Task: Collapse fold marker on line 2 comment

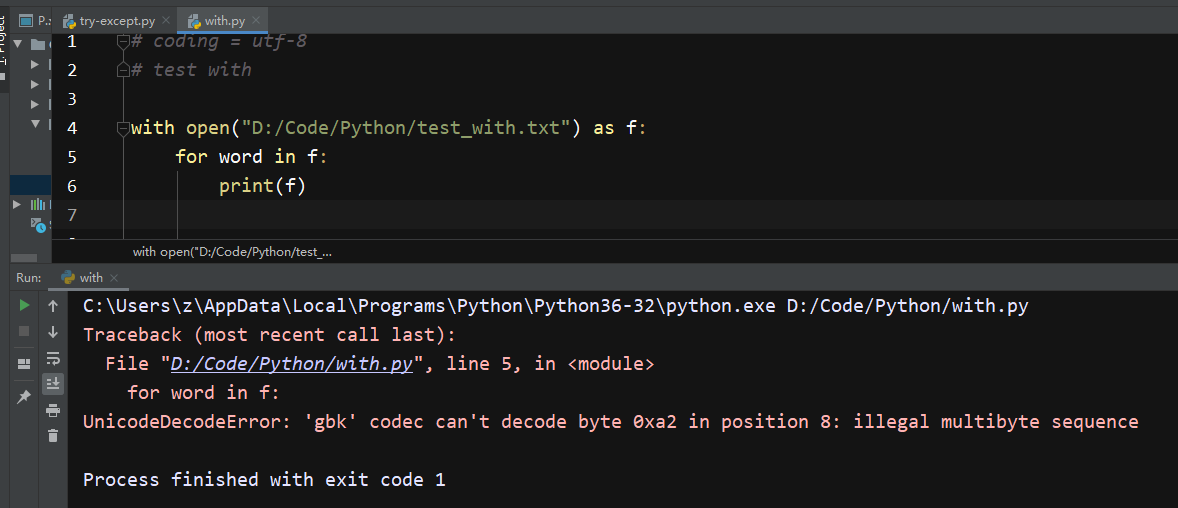Action: pos(123,70)
